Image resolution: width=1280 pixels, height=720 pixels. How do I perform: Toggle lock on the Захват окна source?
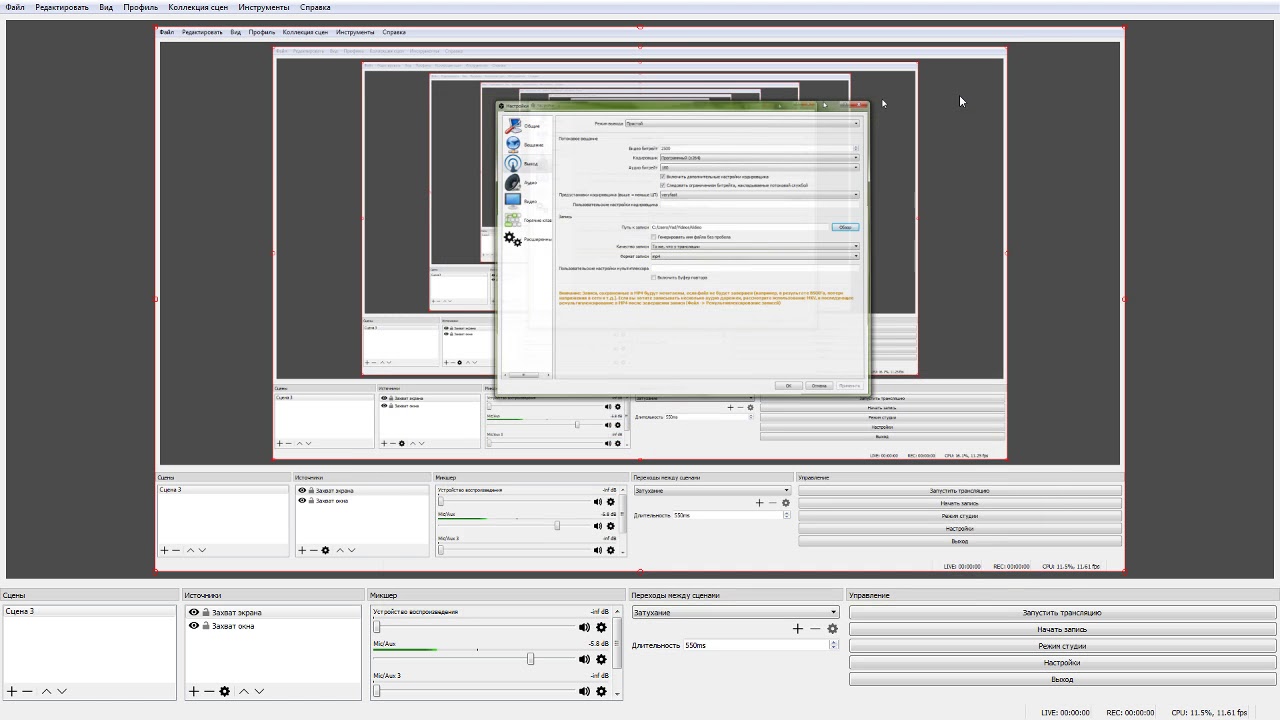point(206,626)
